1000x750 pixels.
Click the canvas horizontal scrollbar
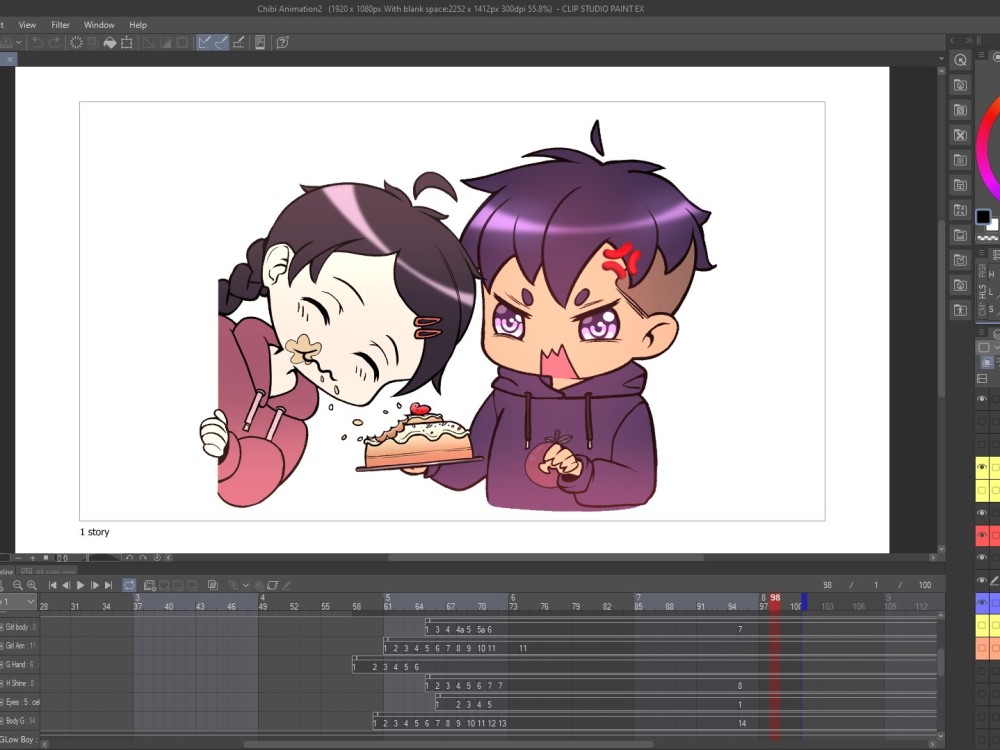[x=546, y=557]
